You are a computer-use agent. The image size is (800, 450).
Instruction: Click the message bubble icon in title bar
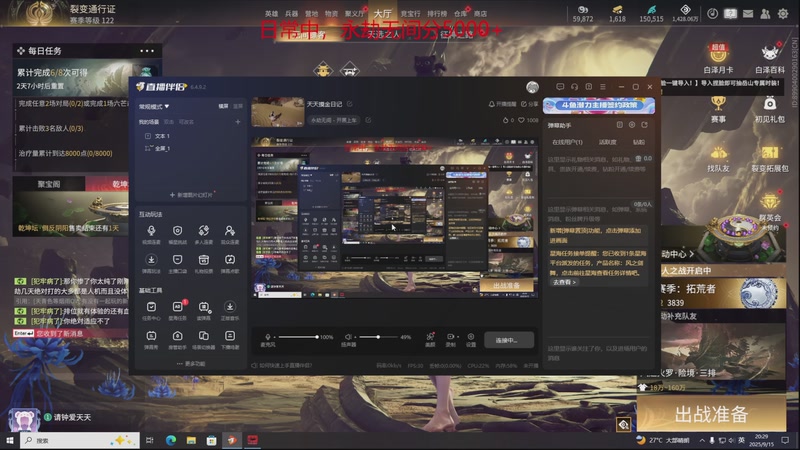point(560,87)
